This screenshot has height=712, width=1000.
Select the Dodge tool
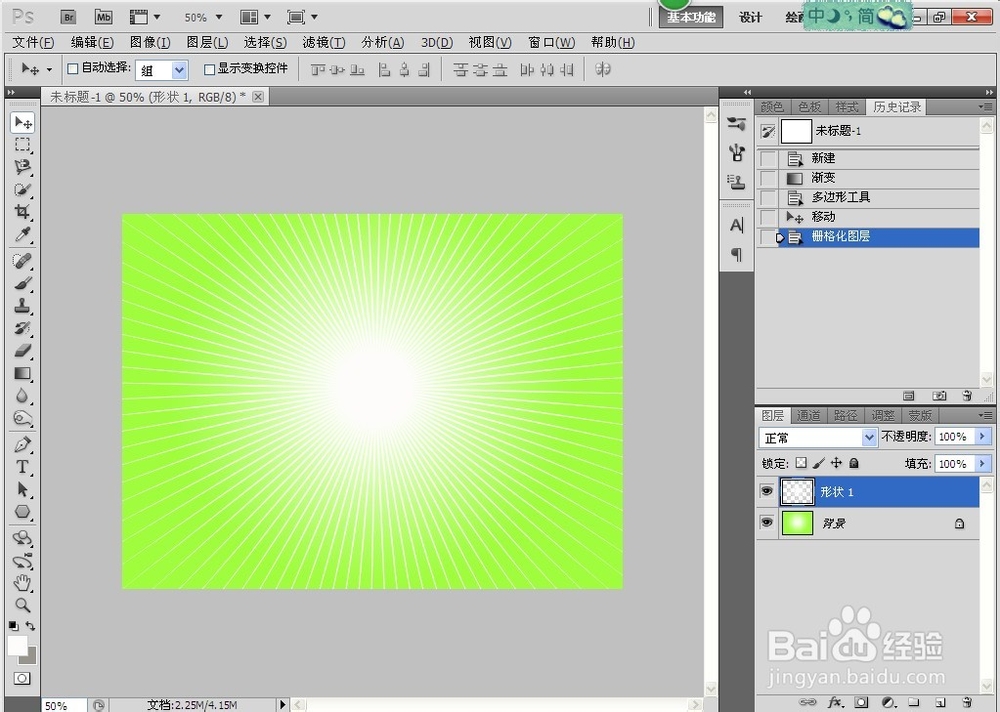pos(23,419)
